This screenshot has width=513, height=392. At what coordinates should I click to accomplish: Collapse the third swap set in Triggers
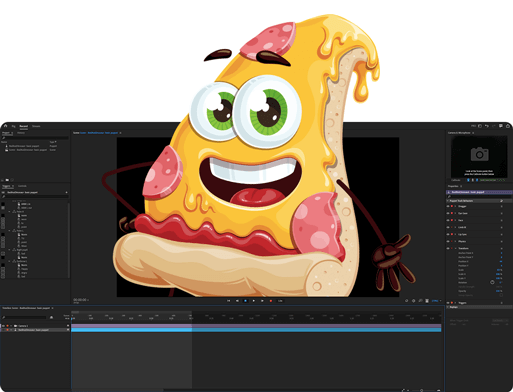pos(9,250)
